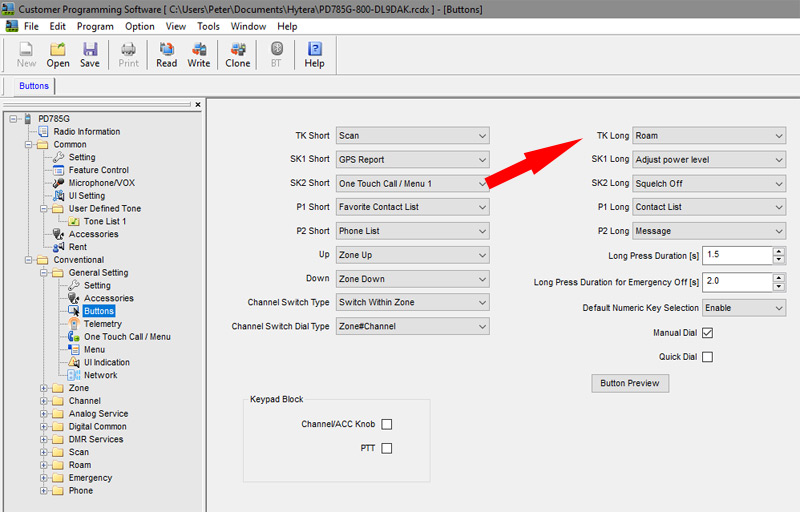Expand the Emergency folder
This screenshot has height=512, width=800.
click(44, 478)
